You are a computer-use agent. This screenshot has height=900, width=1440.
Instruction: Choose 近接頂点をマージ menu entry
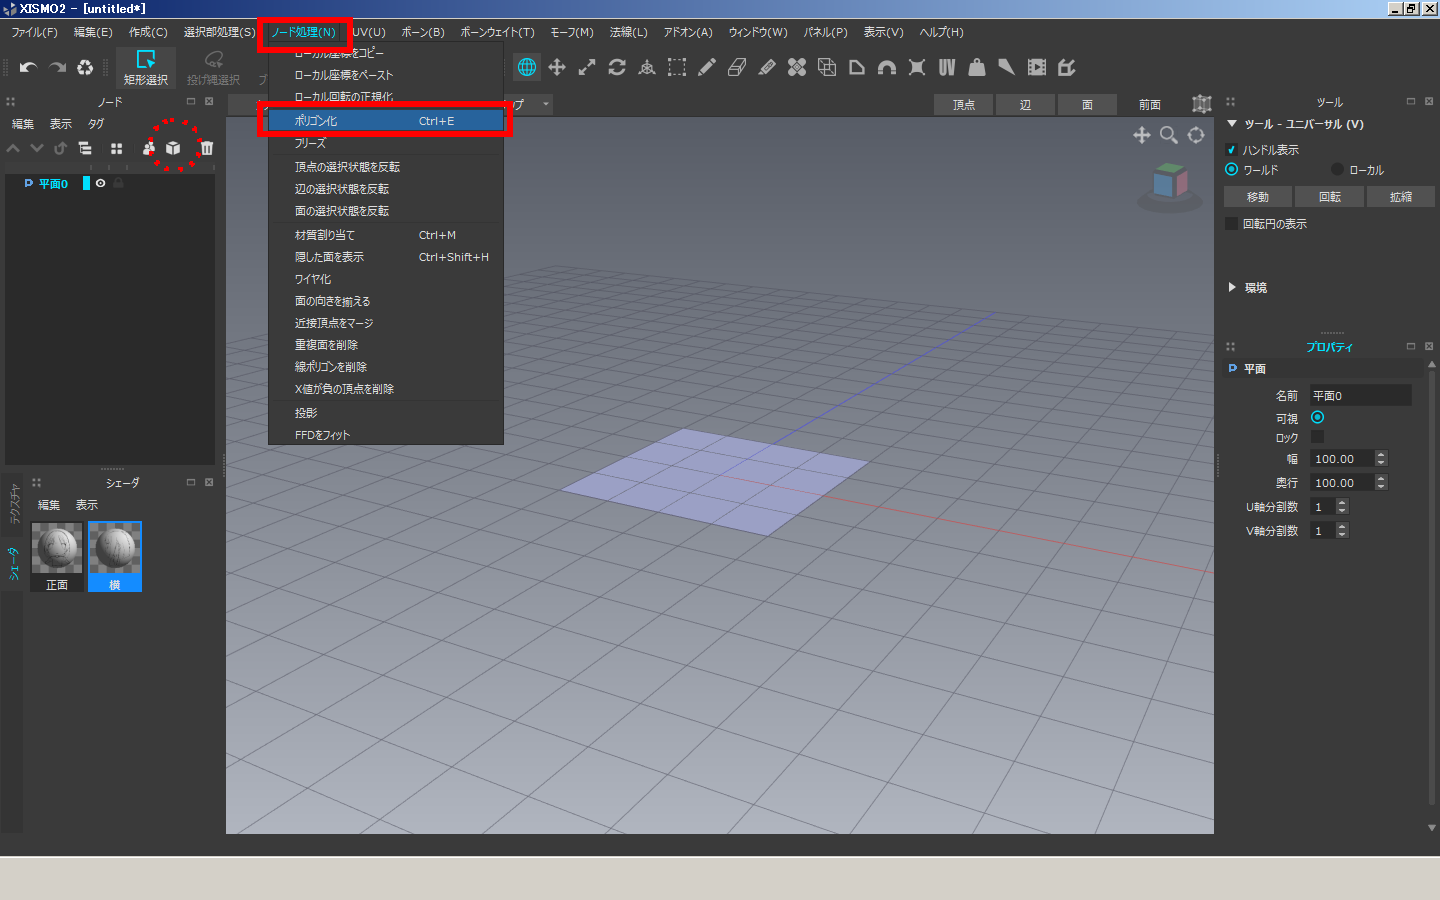pyautogui.click(x=386, y=323)
